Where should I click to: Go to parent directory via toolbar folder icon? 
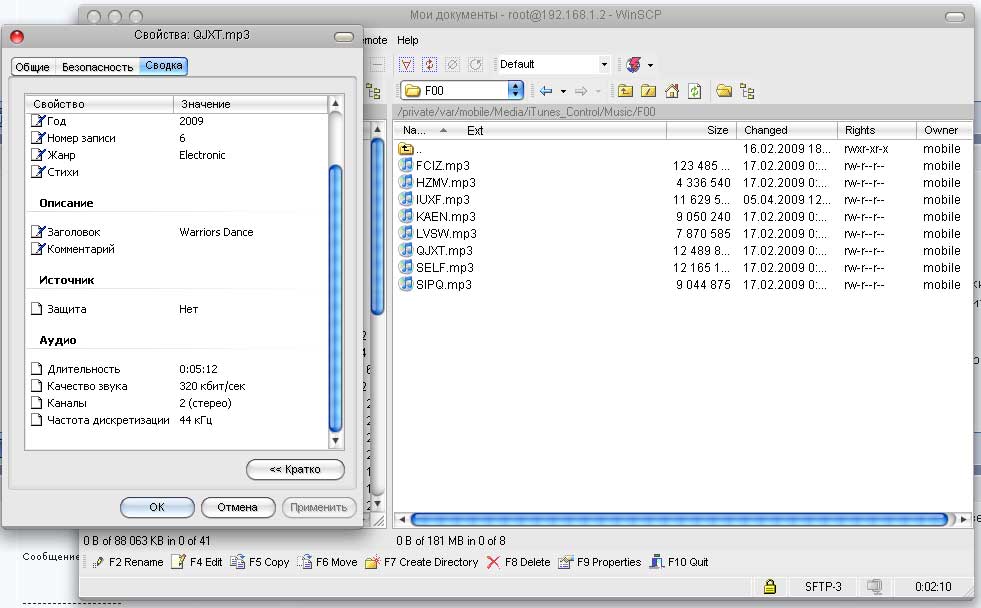click(625, 91)
